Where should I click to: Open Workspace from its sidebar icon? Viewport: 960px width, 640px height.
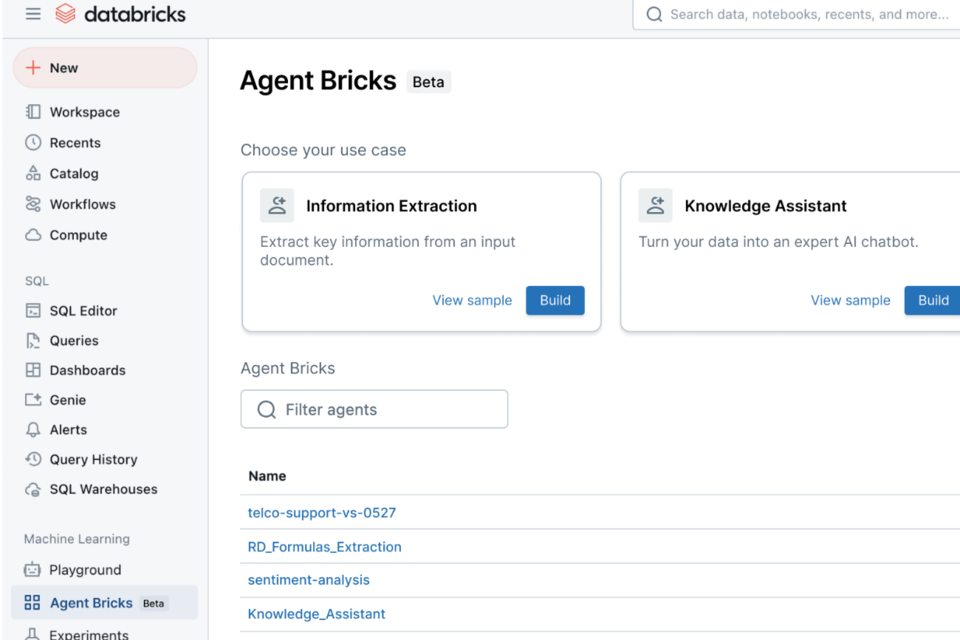coord(33,112)
